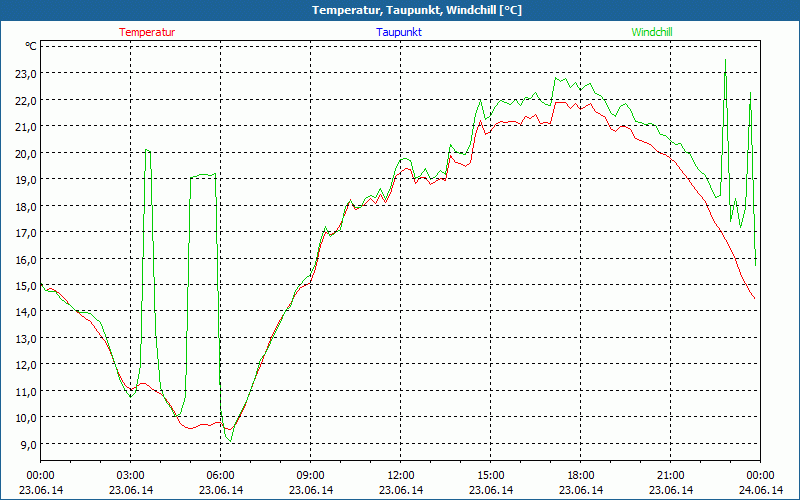Click the '21:00' time axis label

[x=670, y=476]
